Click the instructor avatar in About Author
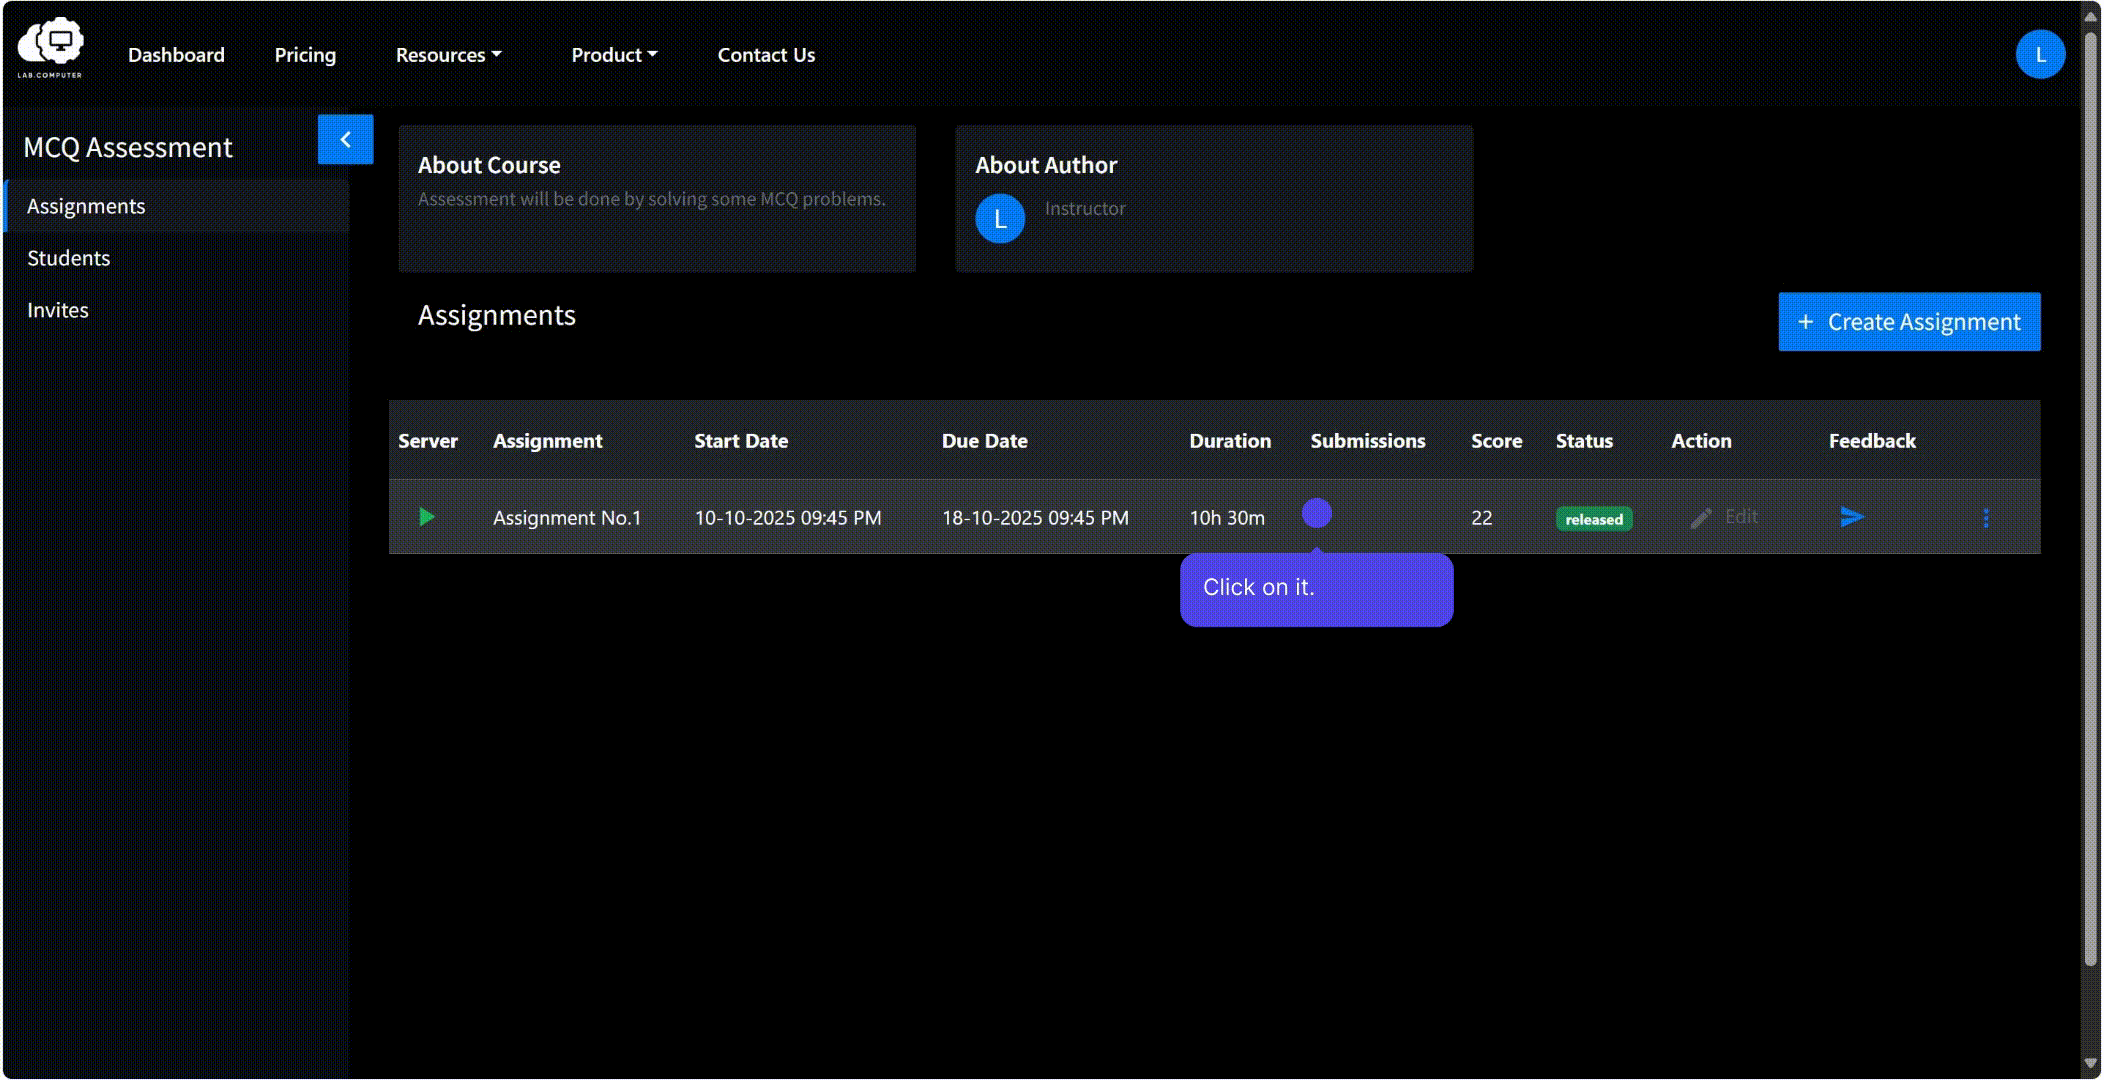 pos(1000,219)
